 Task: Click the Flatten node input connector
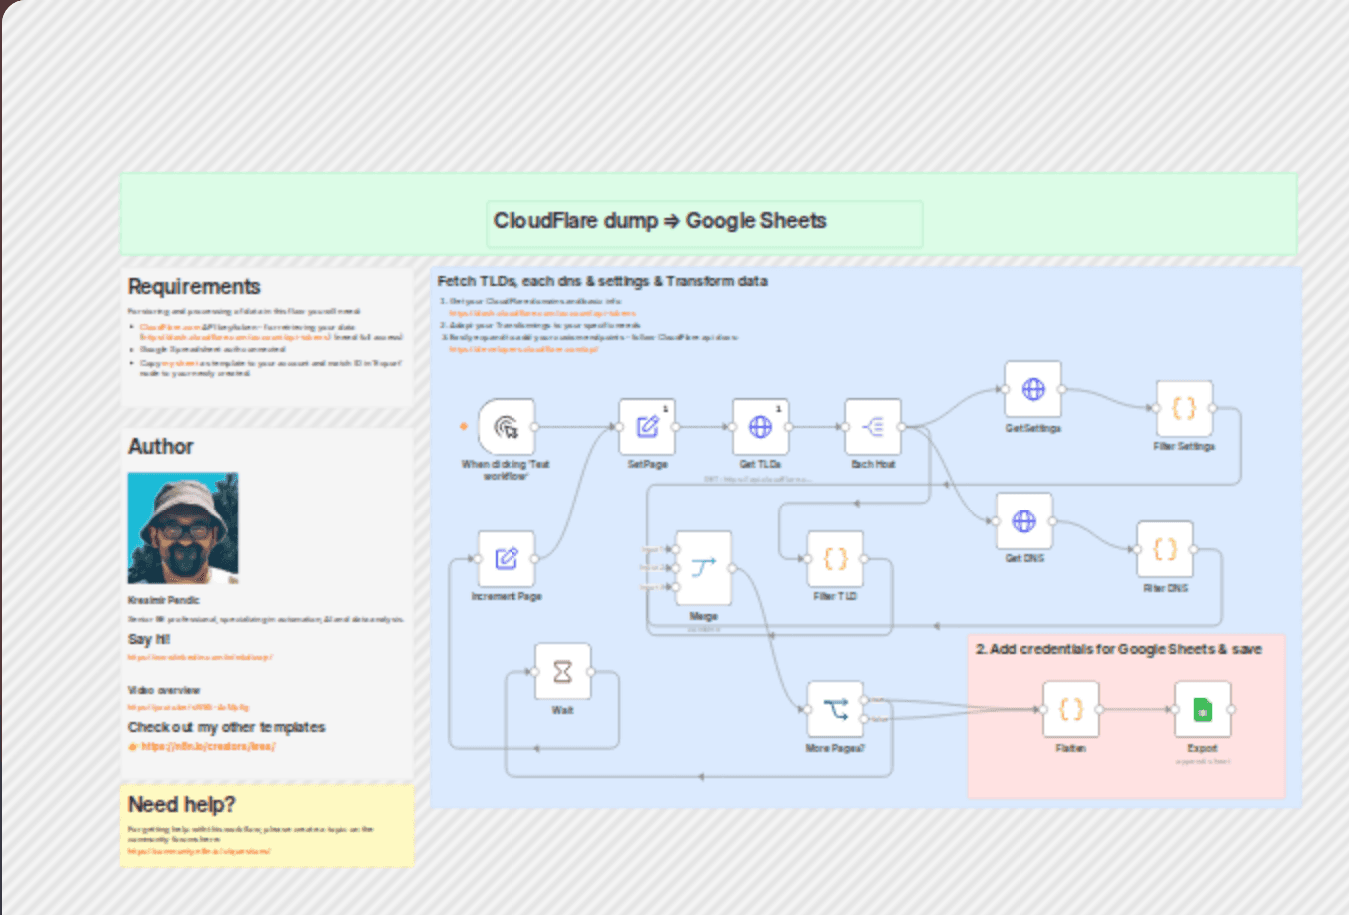tap(1042, 710)
